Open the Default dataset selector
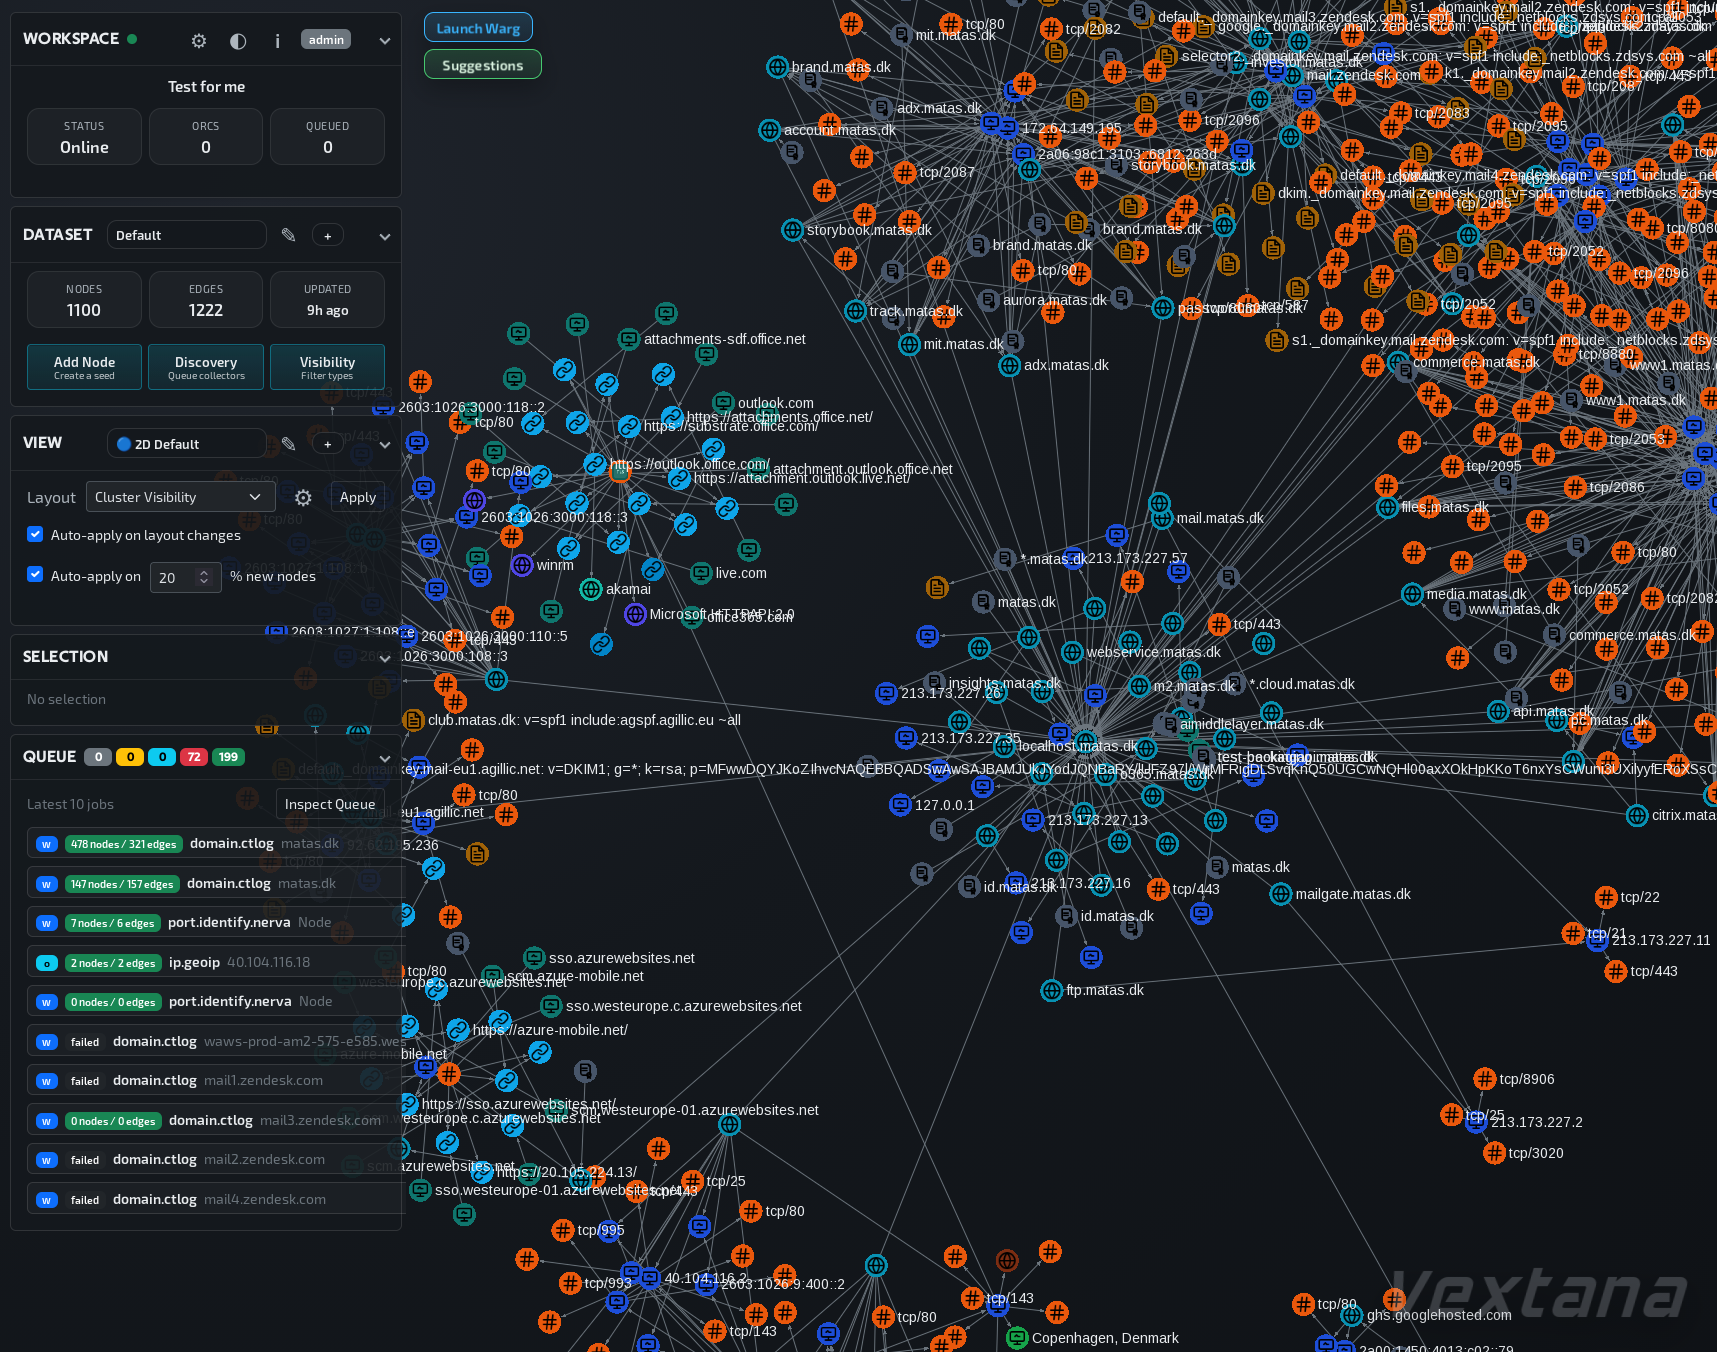Image resolution: width=1717 pixels, height=1352 pixels. pos(187,235)
